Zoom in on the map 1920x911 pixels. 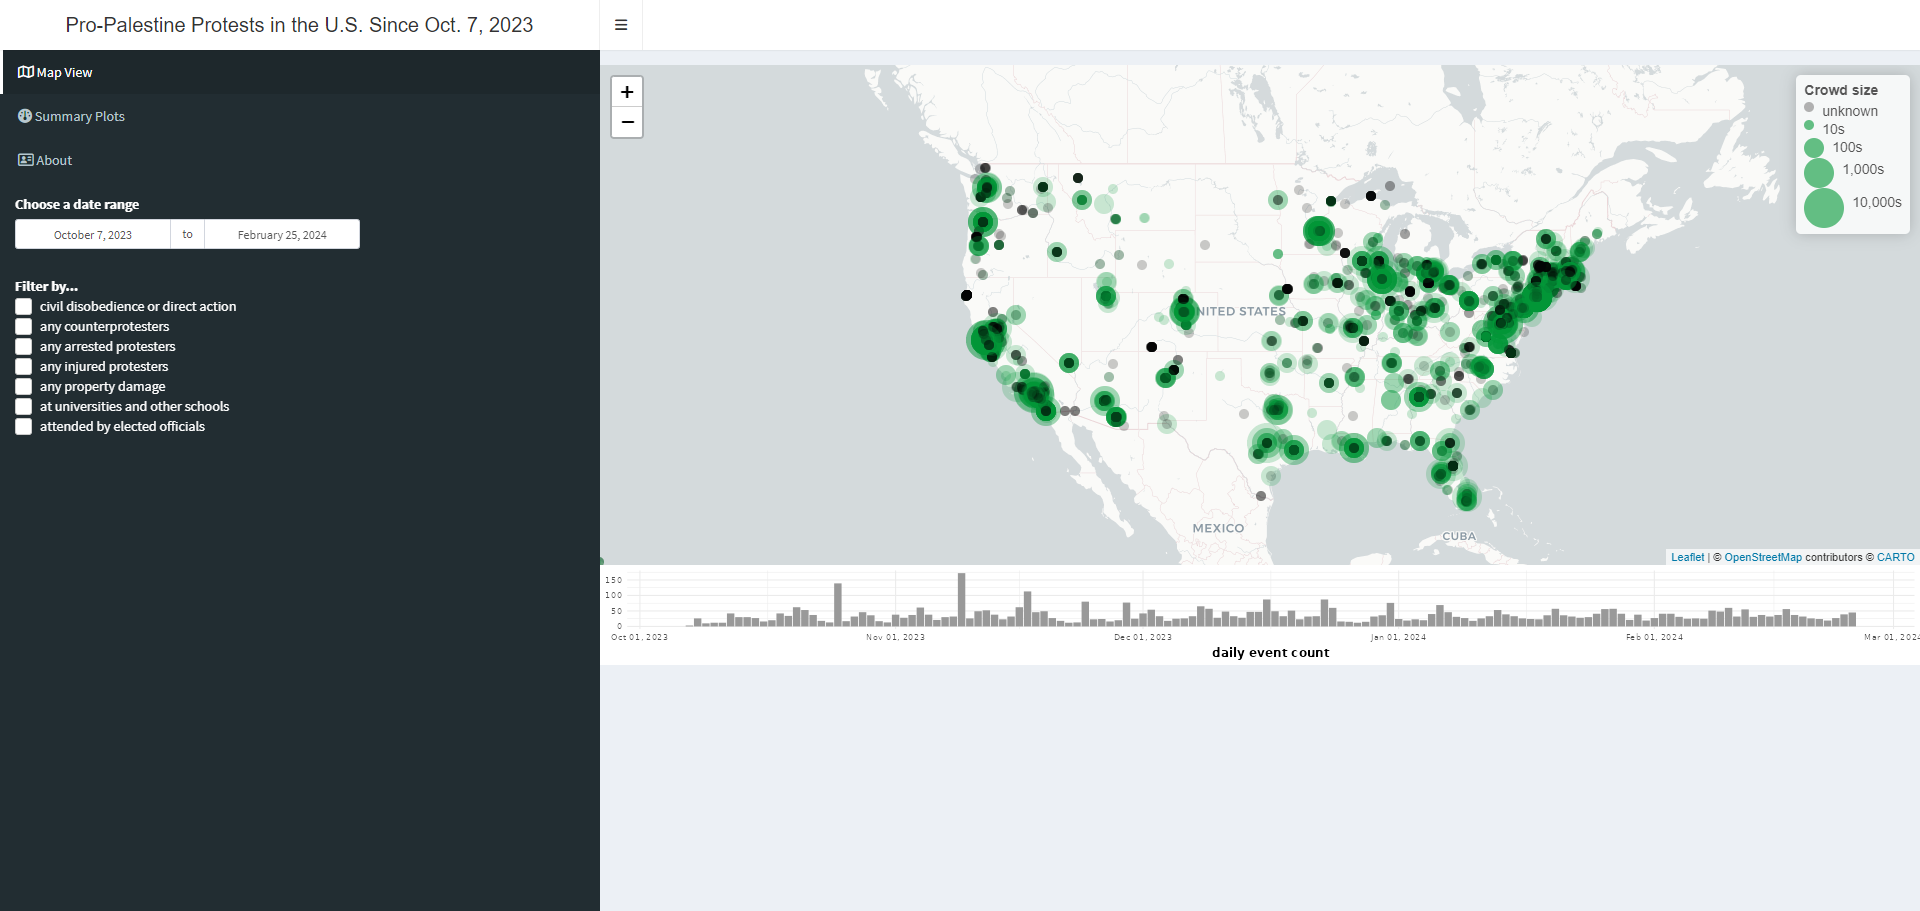click(627, 92)
